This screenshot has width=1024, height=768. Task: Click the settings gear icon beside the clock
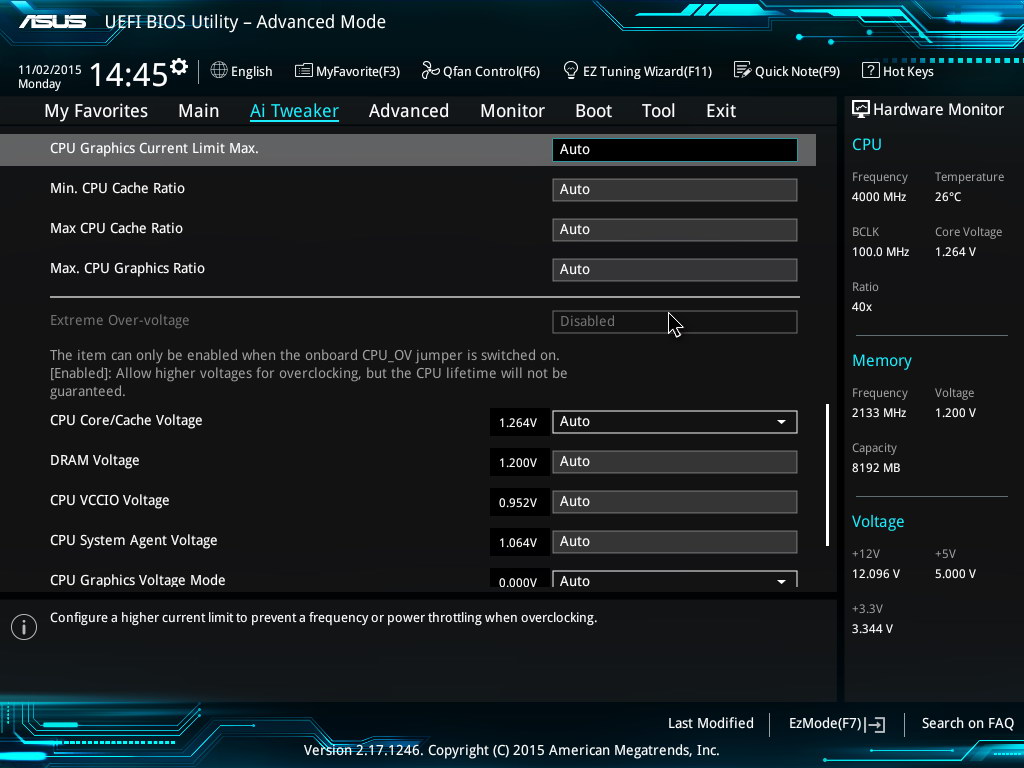[179, 67]
